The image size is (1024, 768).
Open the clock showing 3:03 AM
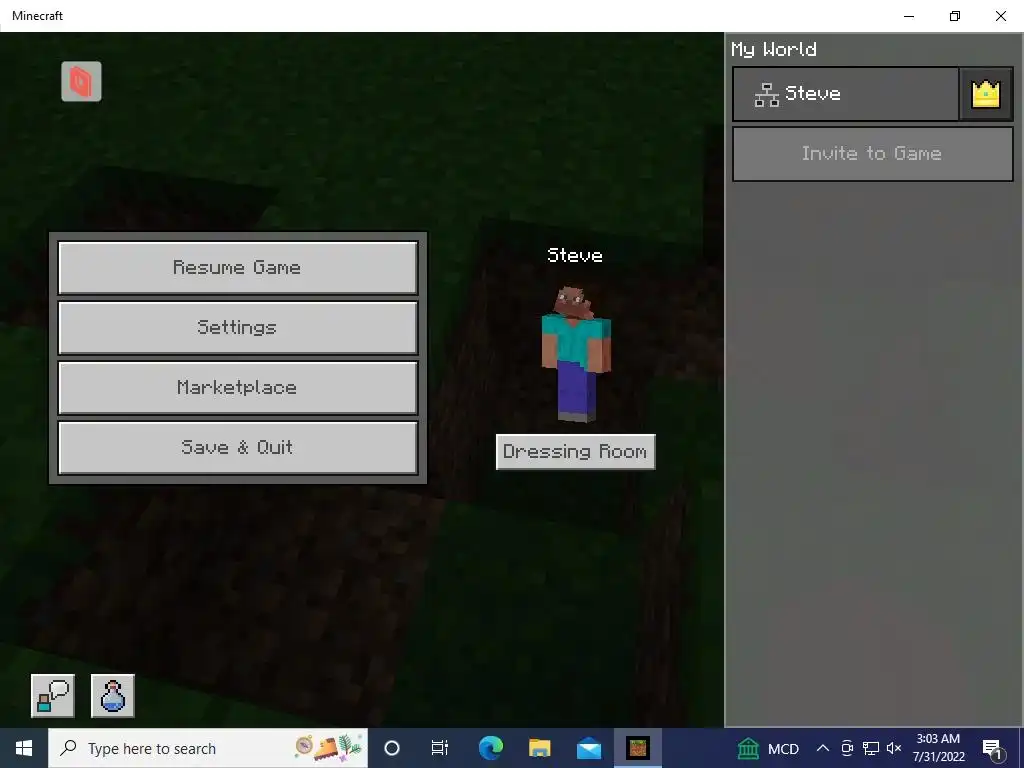pyautogui.click(x=938, y=748)
